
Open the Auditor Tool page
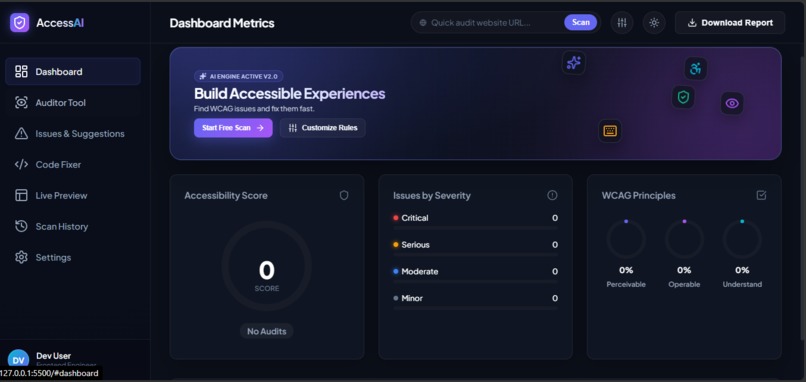point(72,103)
